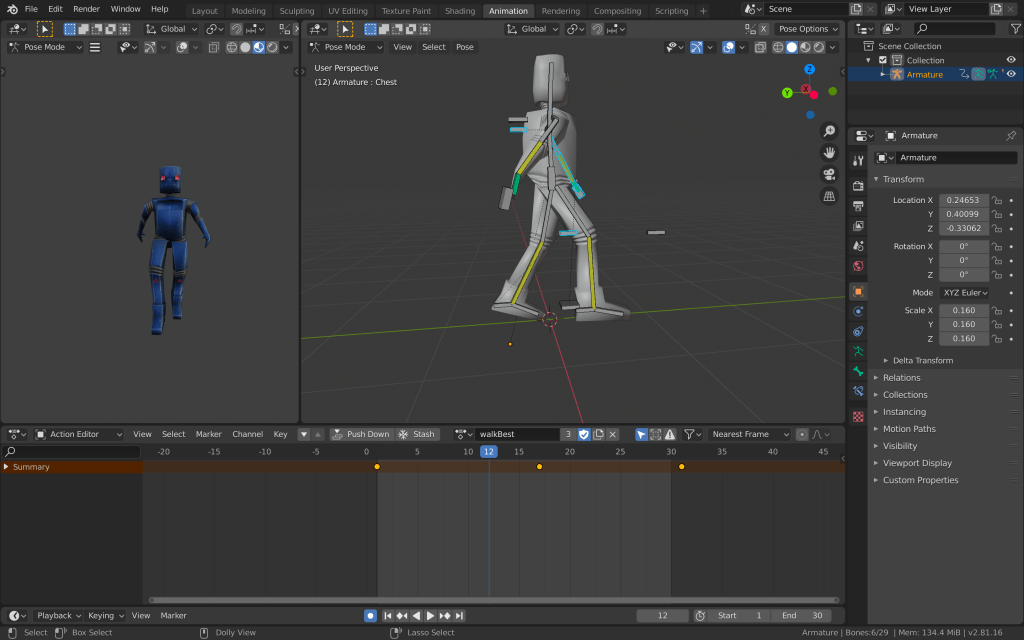Toggle the lock on Location X
The image size is (1024, 640).
click(x=997, y=200)
